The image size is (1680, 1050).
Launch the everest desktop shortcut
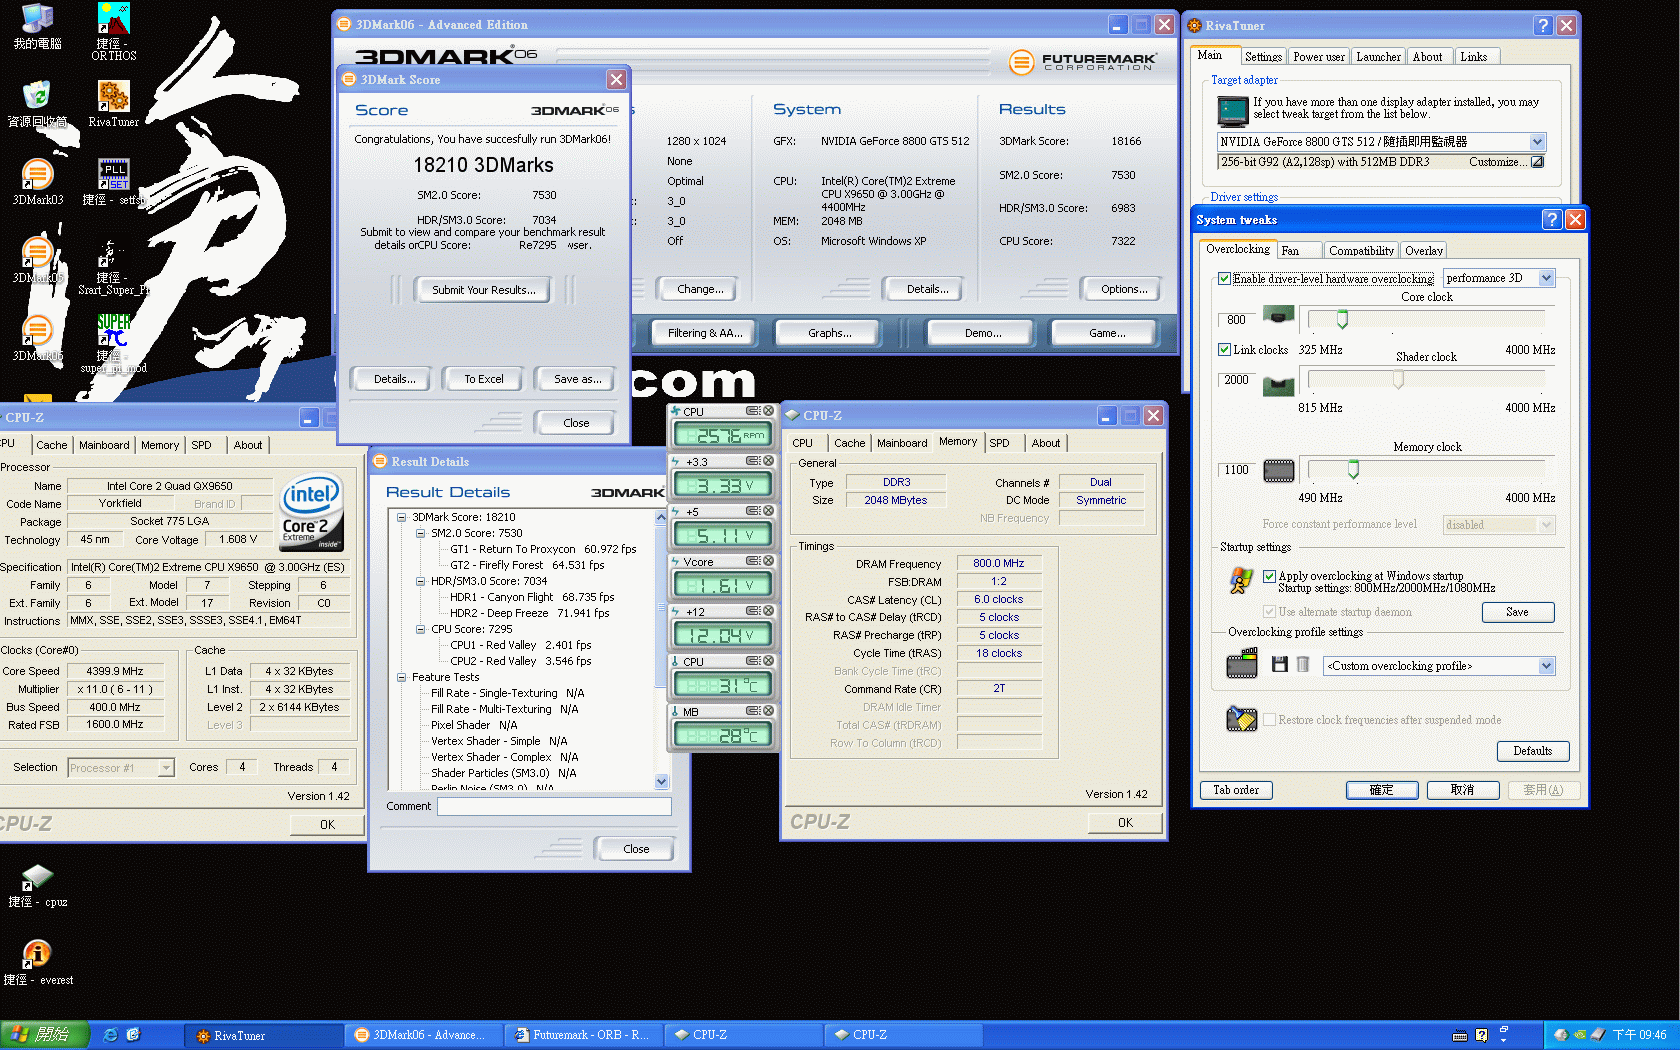tap(37, 954)
